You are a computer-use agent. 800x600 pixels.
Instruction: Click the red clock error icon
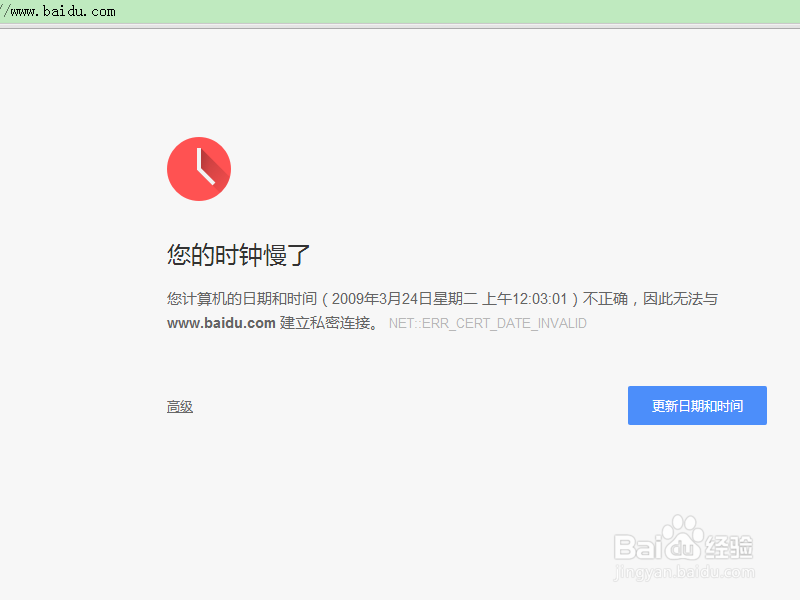(x=199, y=169)
